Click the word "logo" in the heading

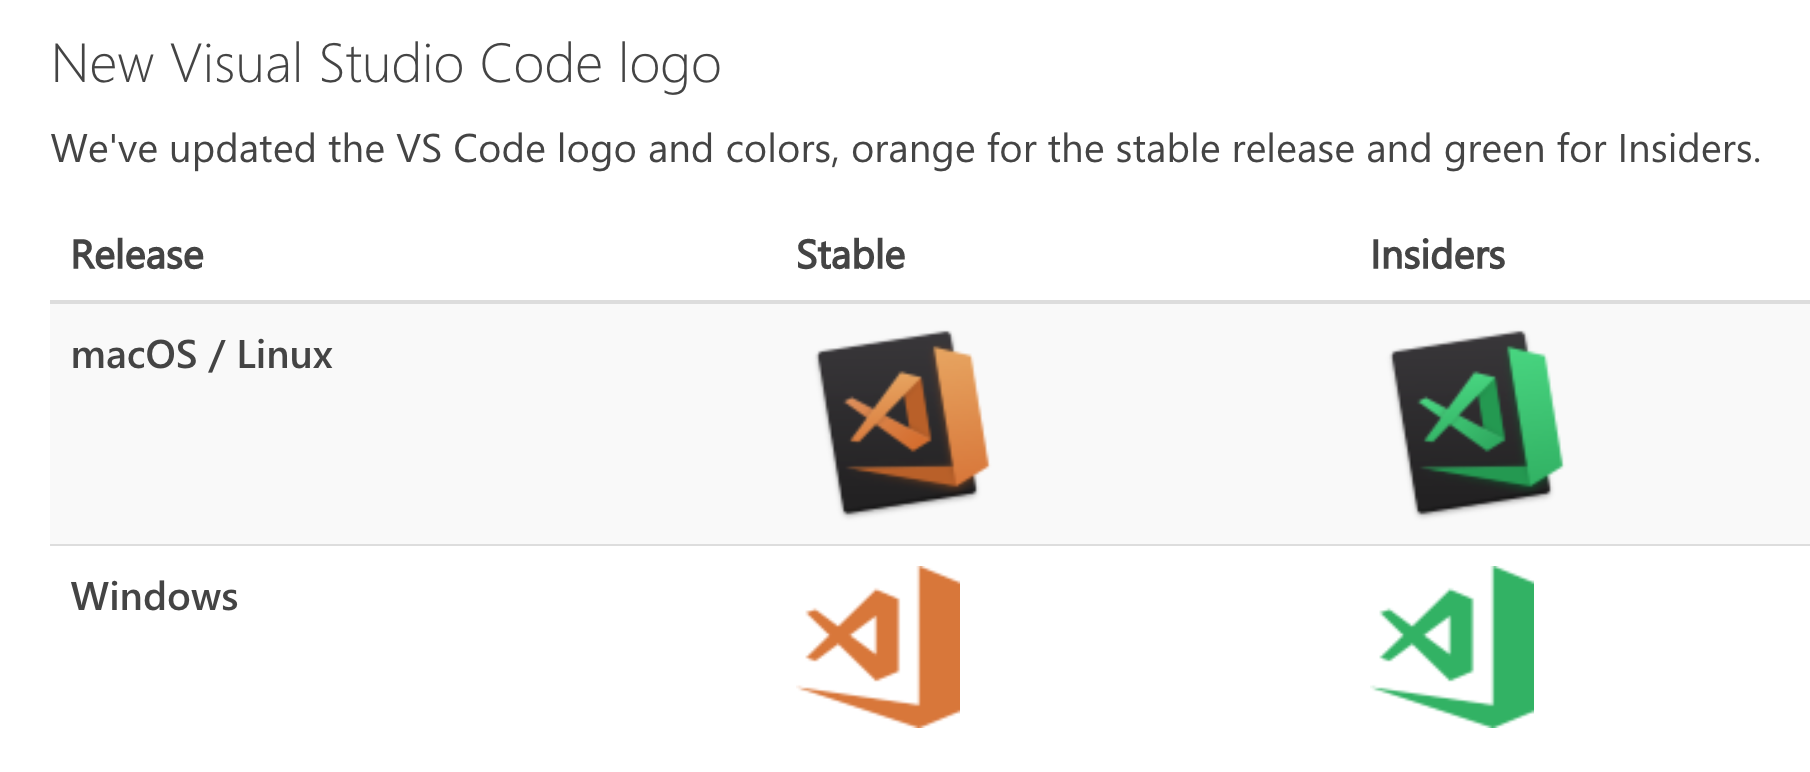coord(670,67)
